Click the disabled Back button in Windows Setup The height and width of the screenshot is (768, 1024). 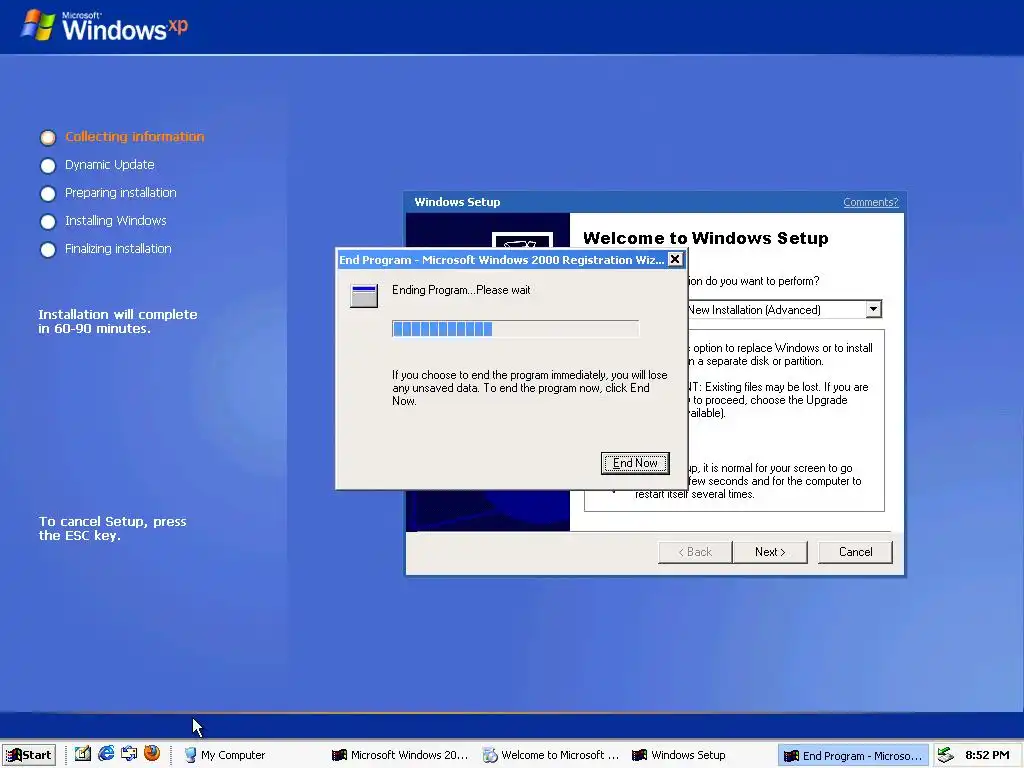[x=695, y=552]
